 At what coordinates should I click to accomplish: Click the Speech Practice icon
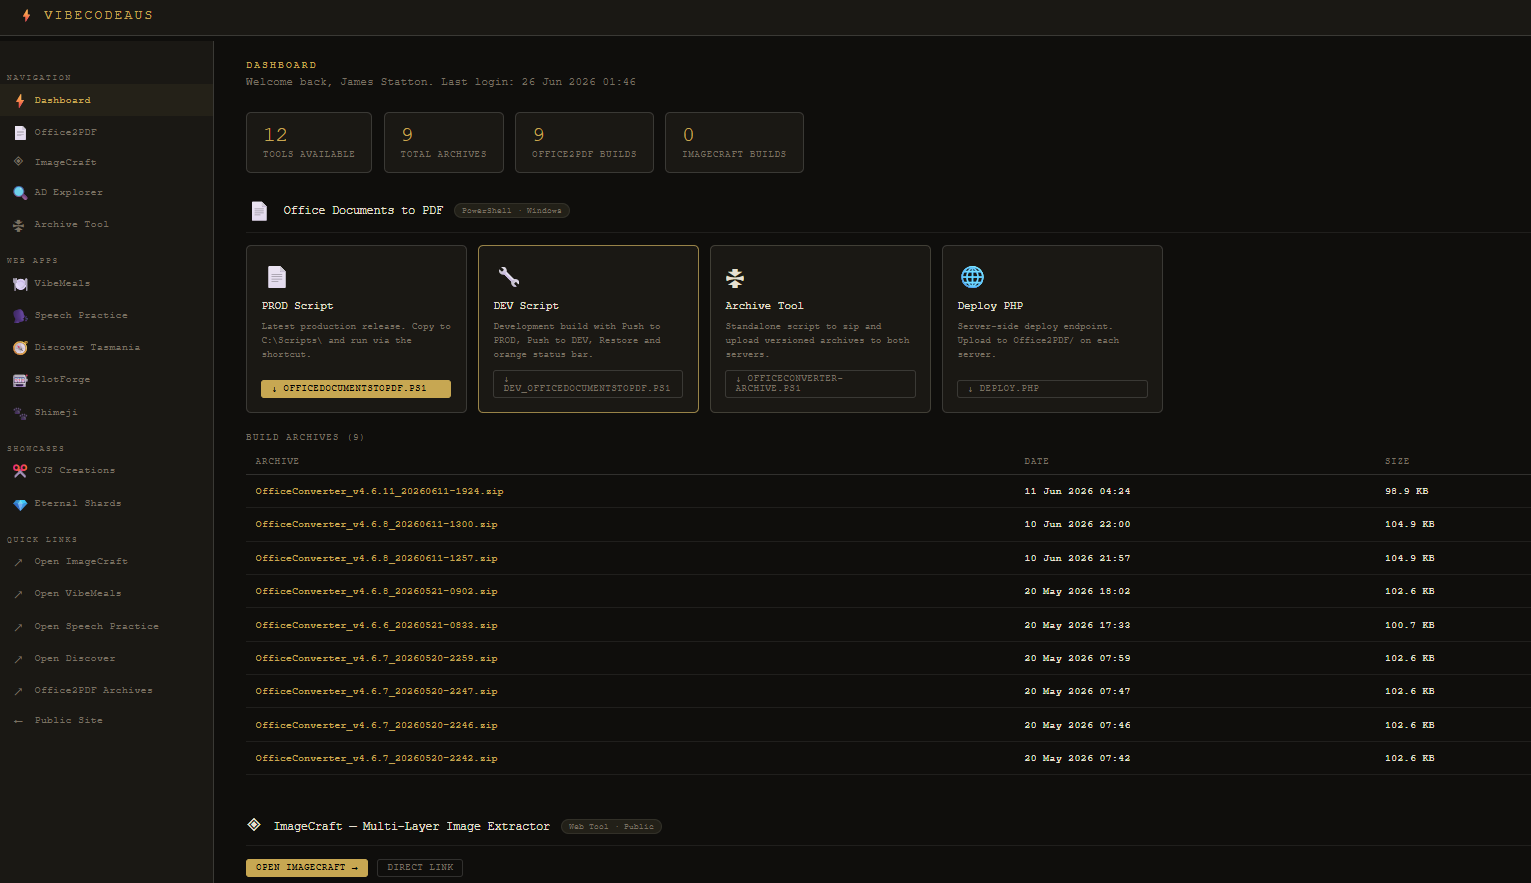(x=20, y=316)
